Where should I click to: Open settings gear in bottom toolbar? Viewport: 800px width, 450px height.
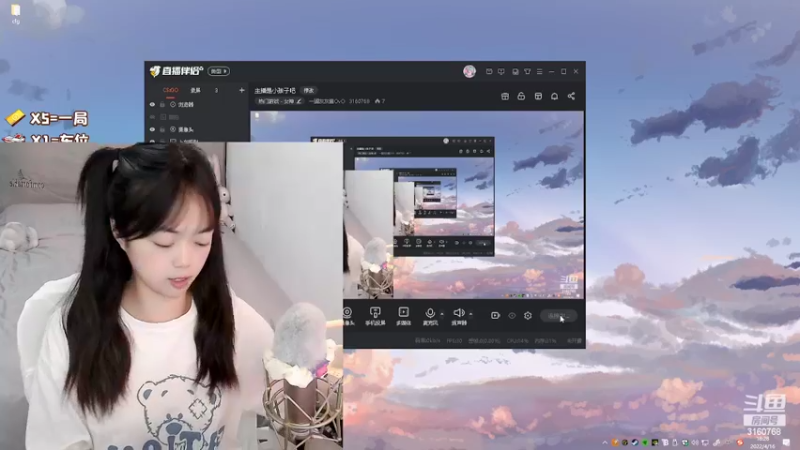[528, 316]
